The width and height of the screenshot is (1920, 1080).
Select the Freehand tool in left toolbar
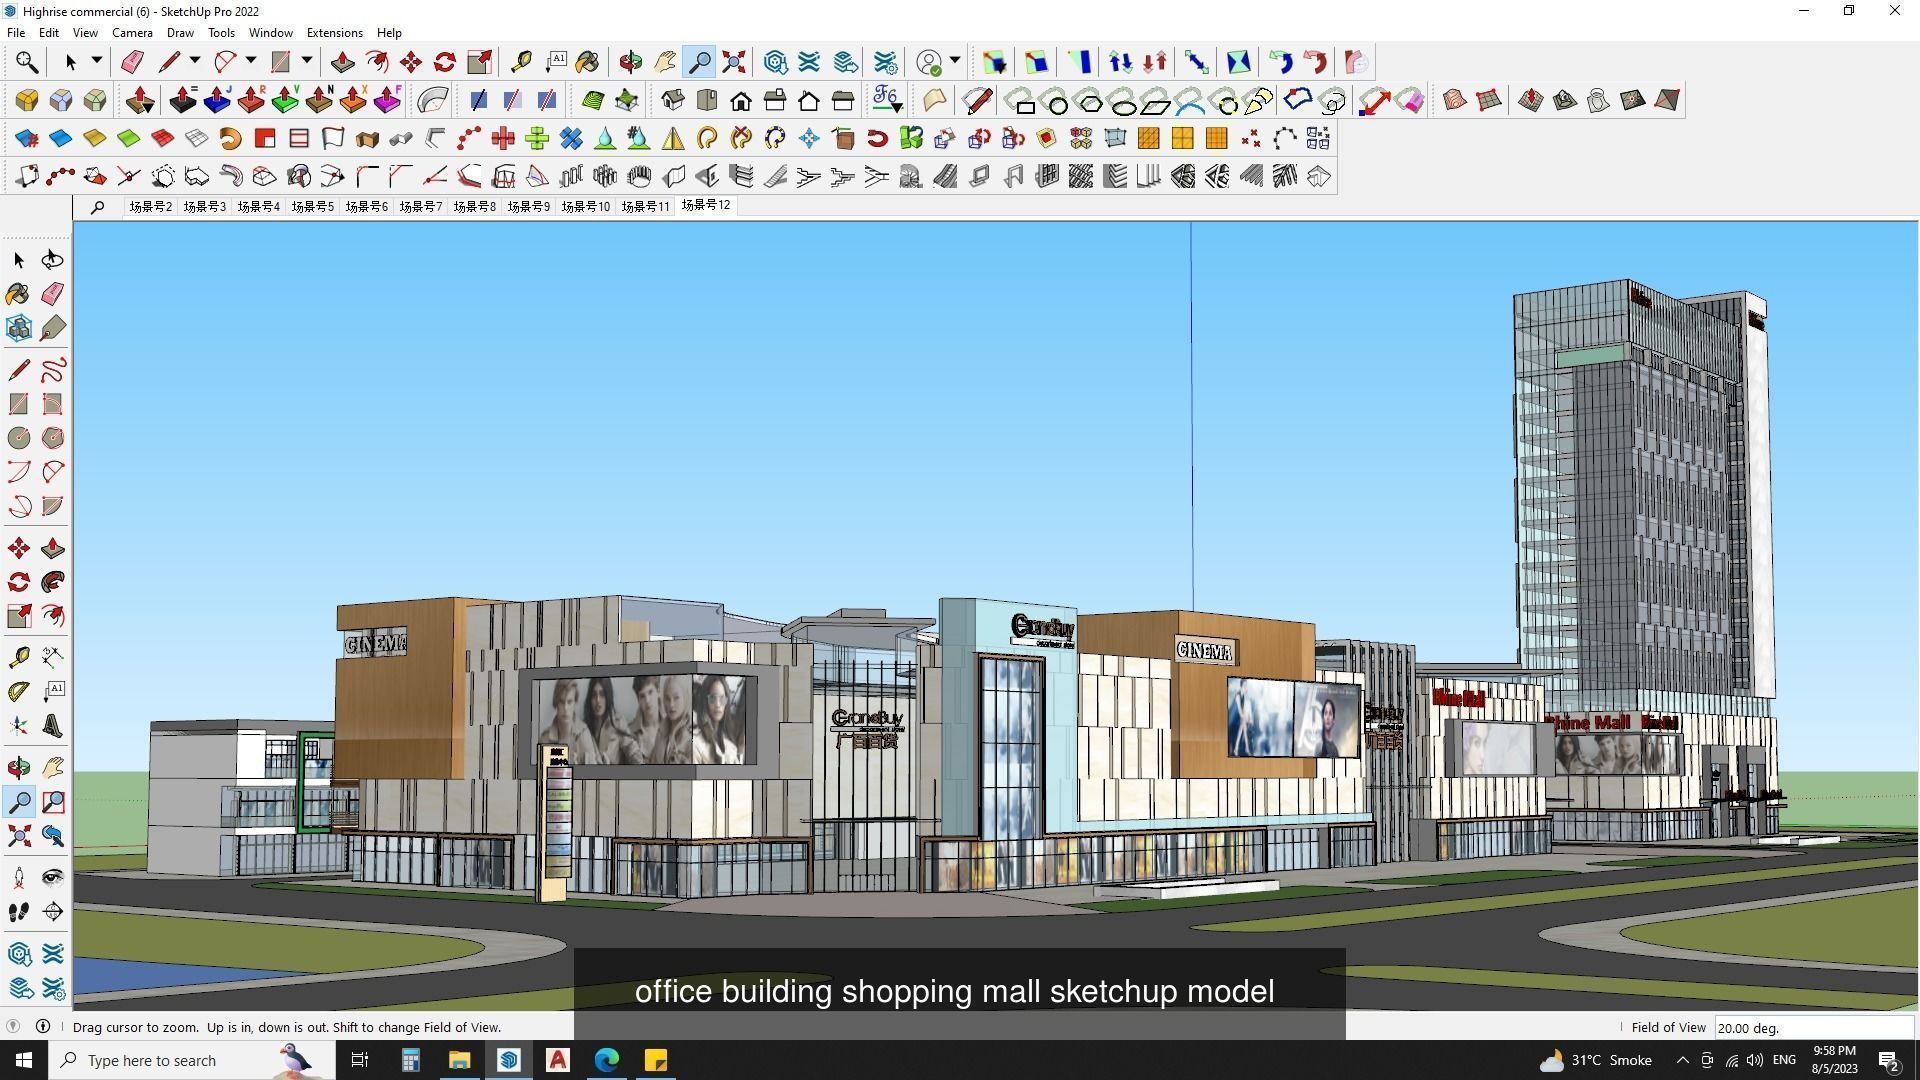(53, 370)
